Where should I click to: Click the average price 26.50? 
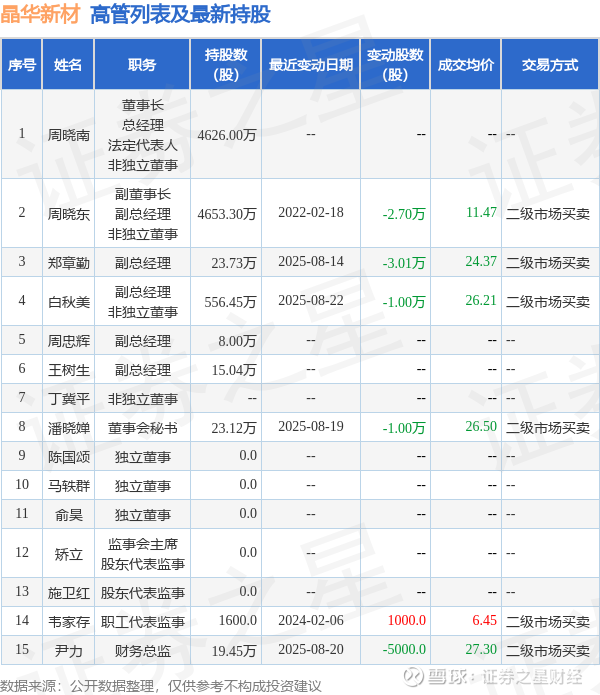click(x=481, y=426)
